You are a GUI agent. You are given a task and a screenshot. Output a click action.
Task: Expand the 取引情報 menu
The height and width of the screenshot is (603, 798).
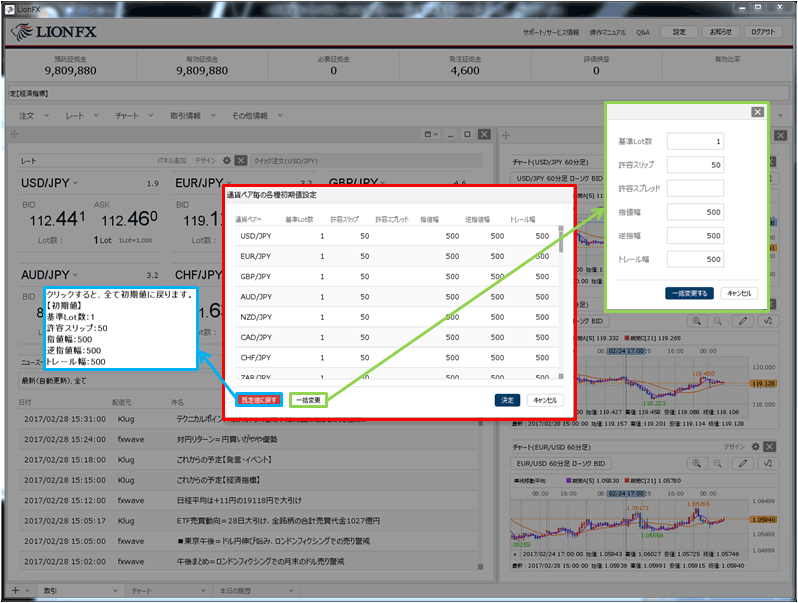(x=192, y=116)
